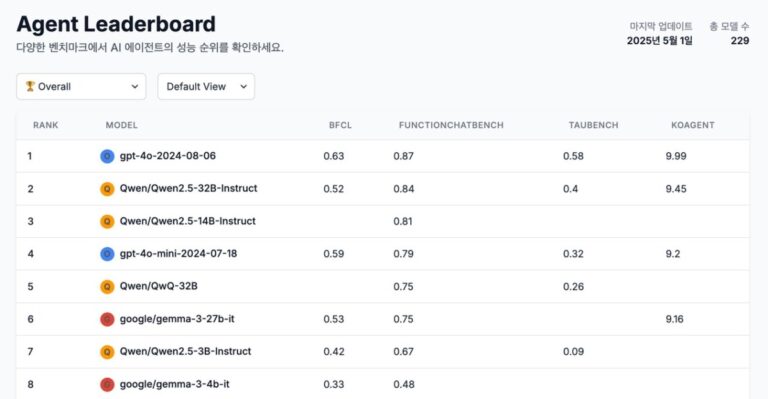Sort by the TAUBENCH column header

593,125
